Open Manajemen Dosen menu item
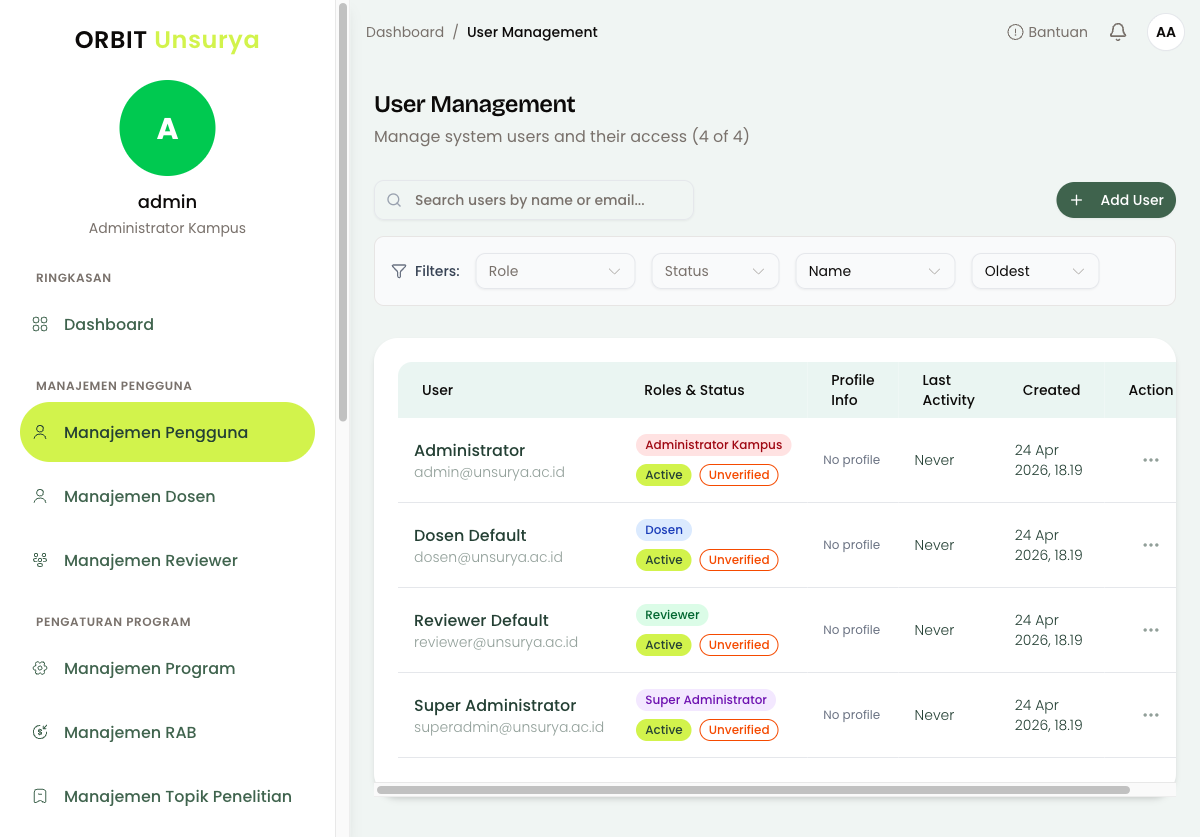The width and height of the screenshot is (1200, 837). point(167,496)
